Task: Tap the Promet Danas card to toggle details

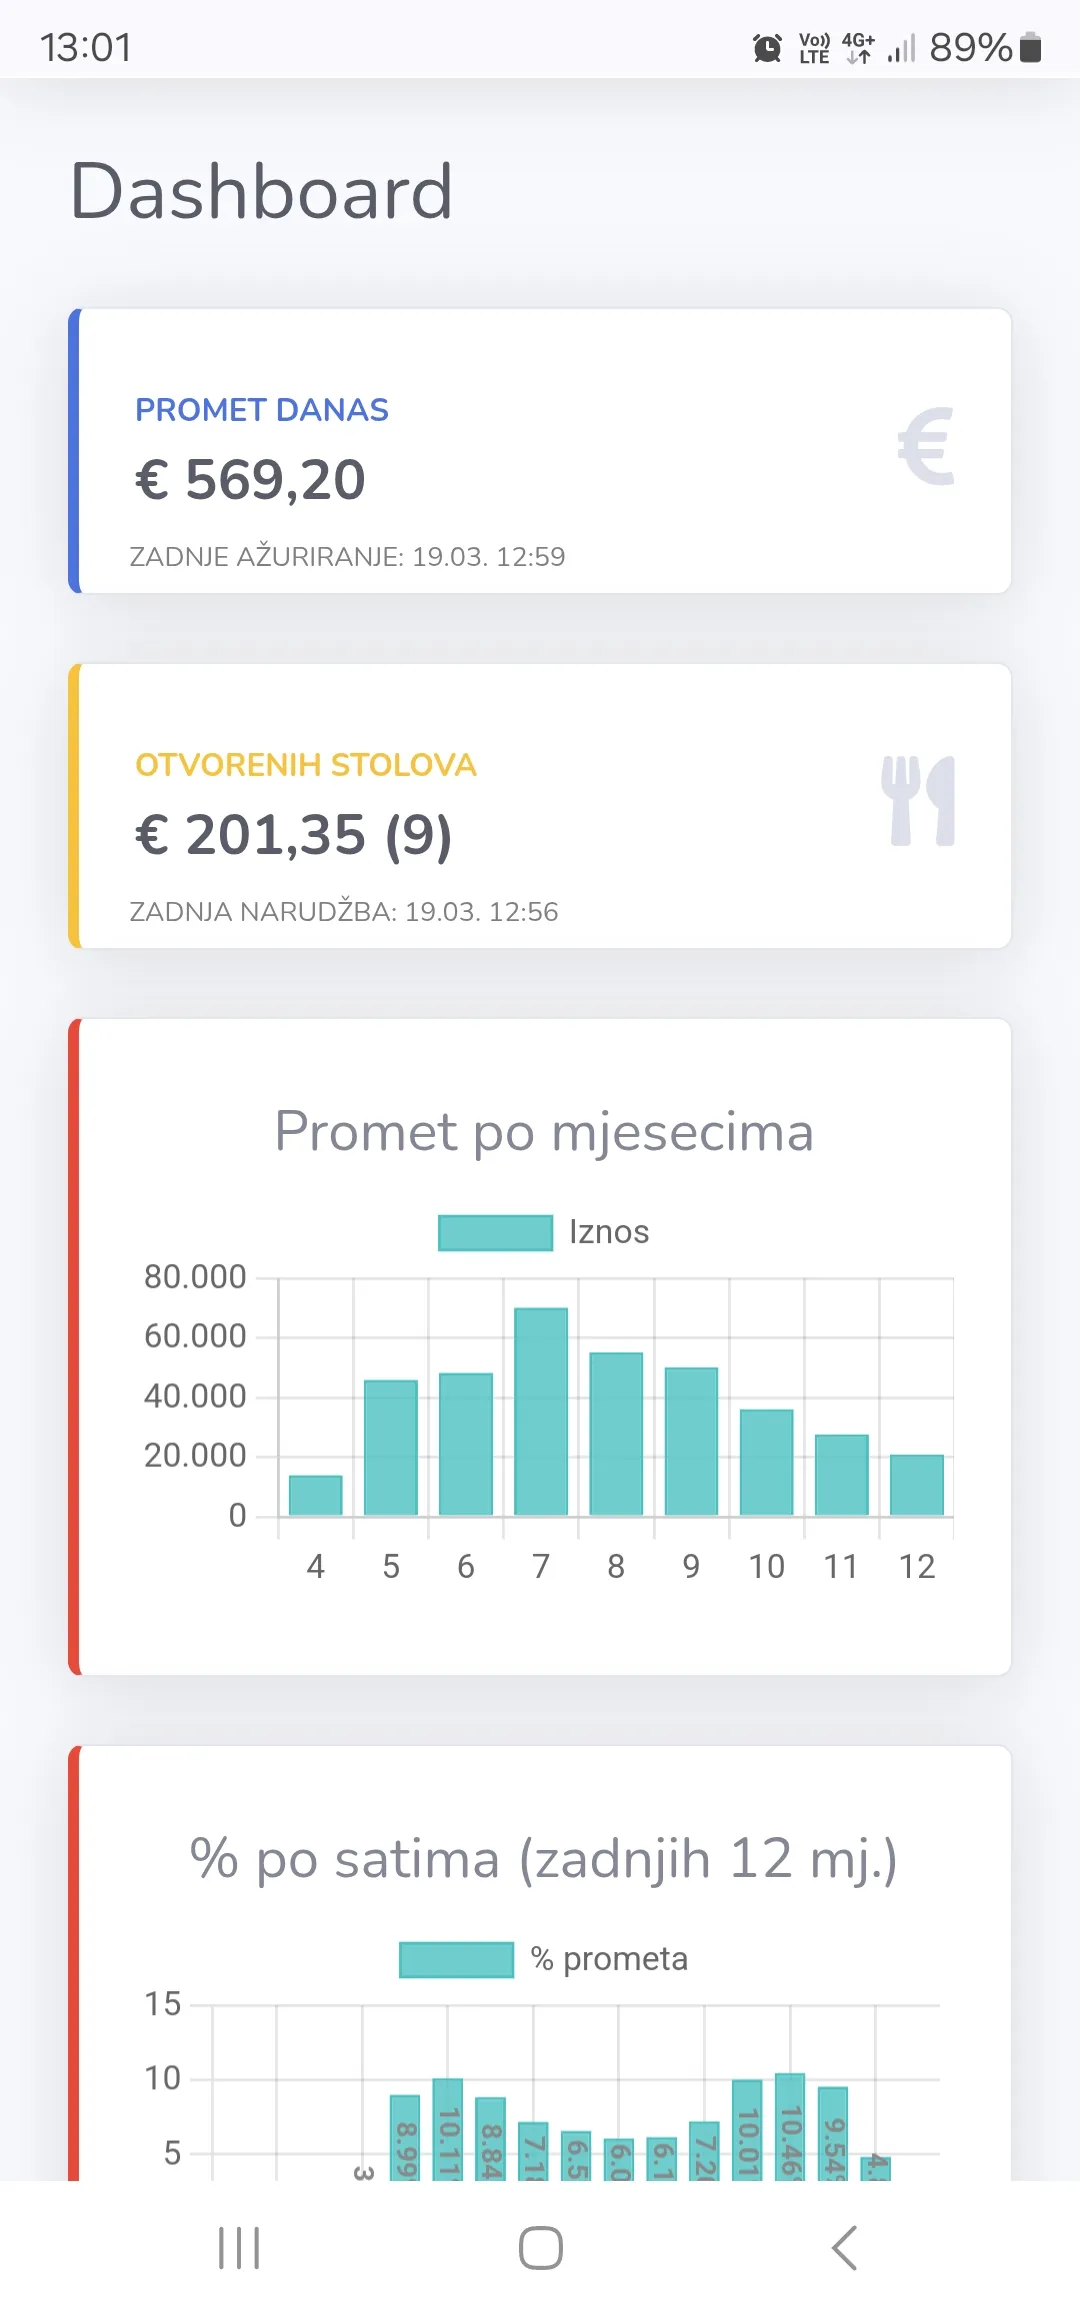Action: (540, 452)
